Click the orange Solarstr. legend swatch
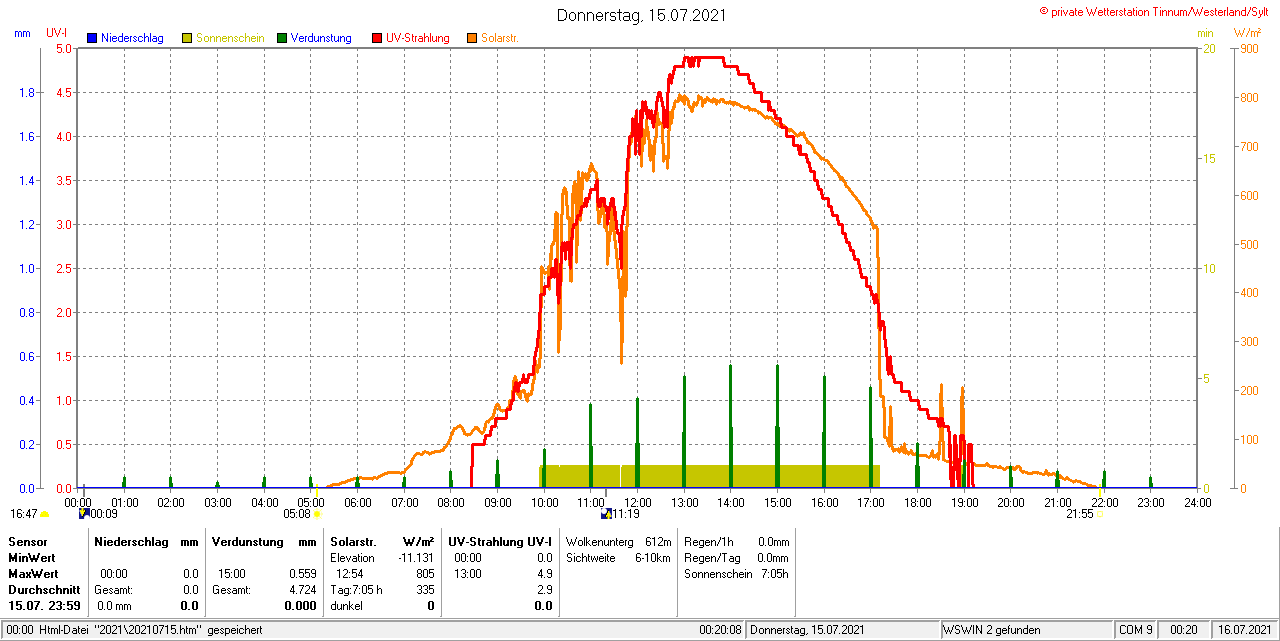 (x=472, y=38)
